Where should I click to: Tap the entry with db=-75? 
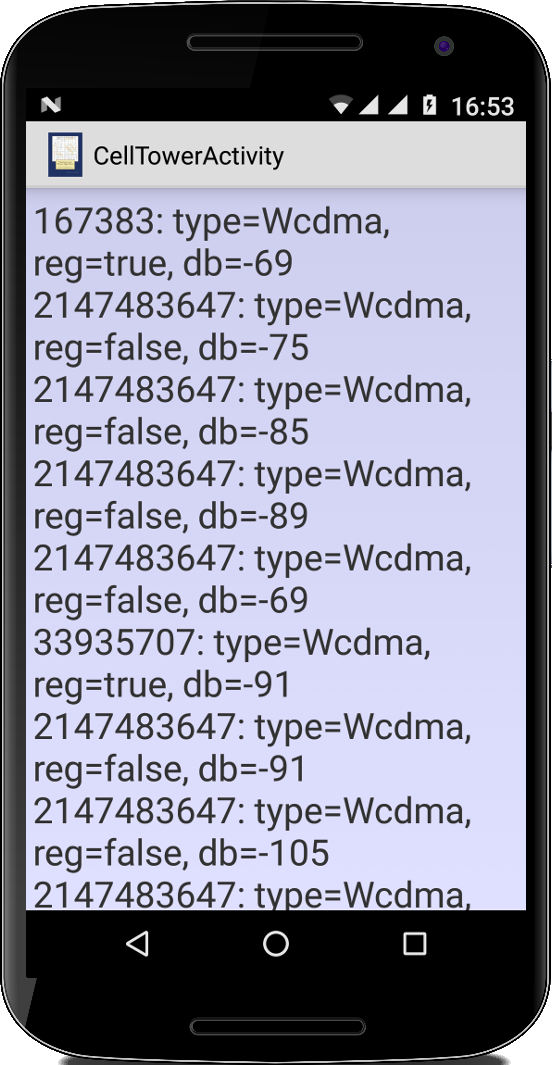click(253, 327)
